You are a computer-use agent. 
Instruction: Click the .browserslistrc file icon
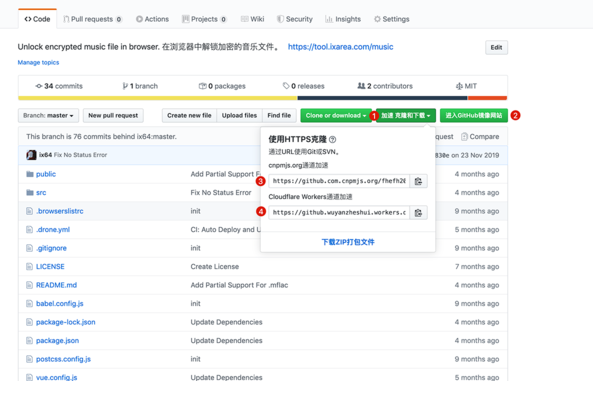click(29, 211)
